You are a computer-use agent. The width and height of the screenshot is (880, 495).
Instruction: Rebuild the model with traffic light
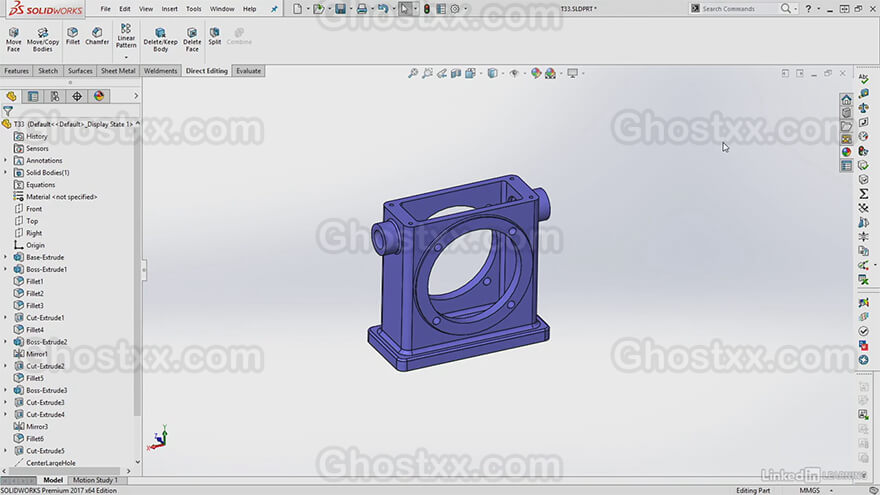(x=427, y=8)
